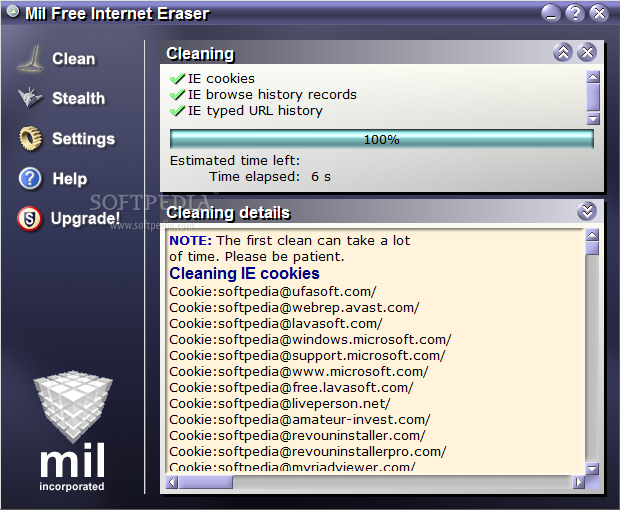Open the Stealth section

point(79,98)
